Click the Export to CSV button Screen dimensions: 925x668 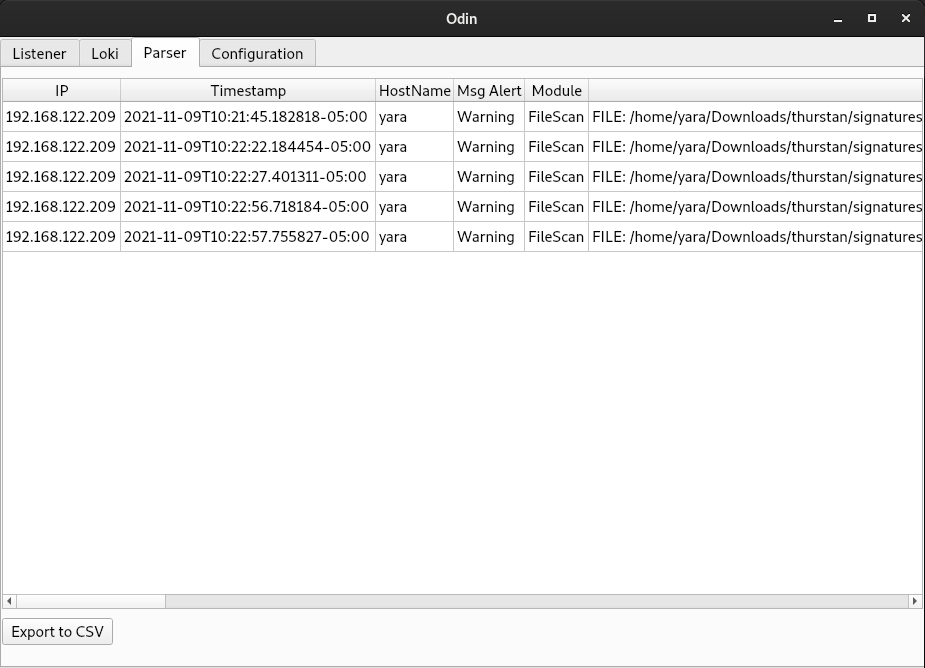coord(57,631)
